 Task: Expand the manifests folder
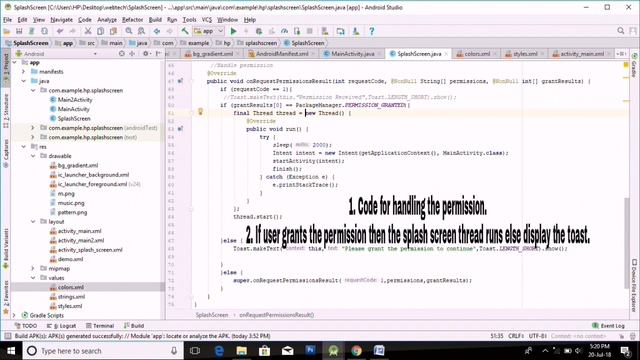24,71
